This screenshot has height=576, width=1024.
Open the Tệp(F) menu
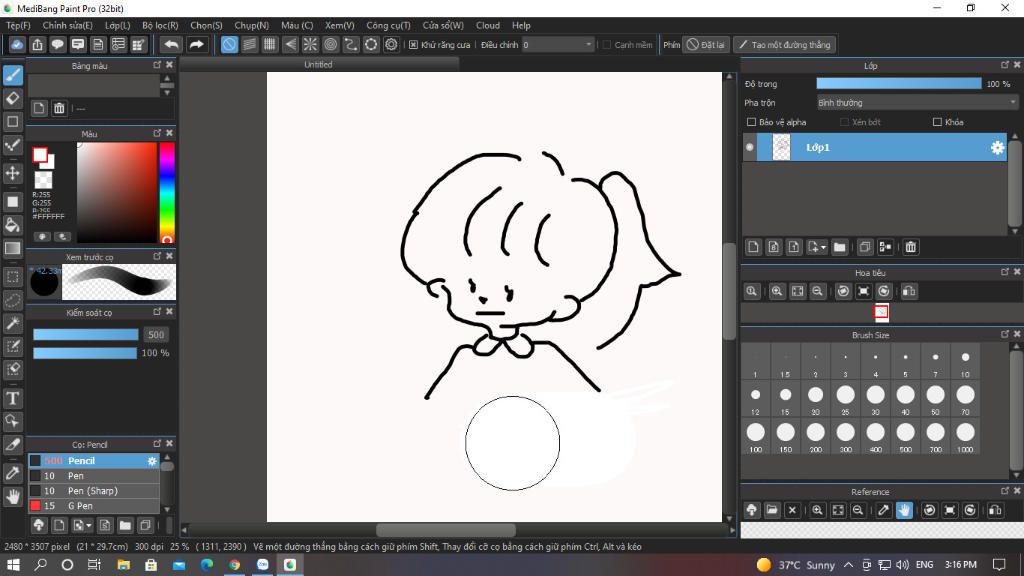click(18, 25)
